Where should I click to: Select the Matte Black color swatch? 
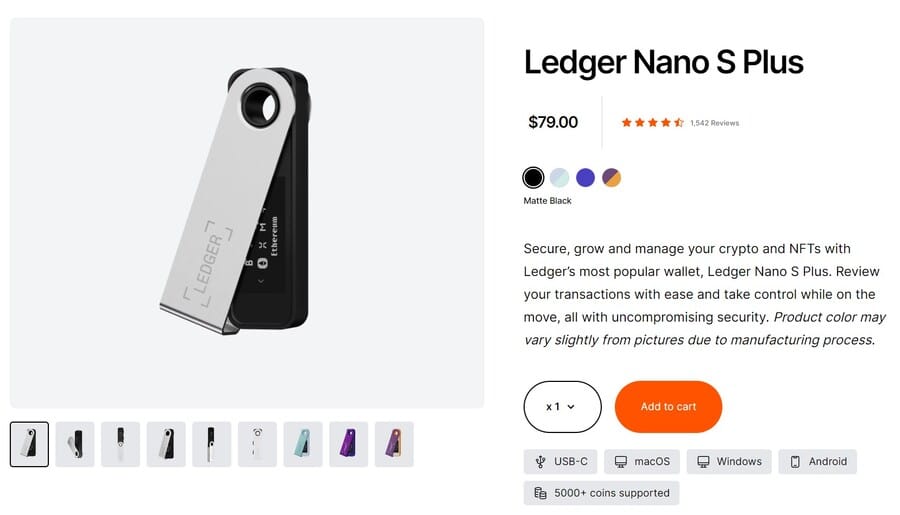click(534, 177)
